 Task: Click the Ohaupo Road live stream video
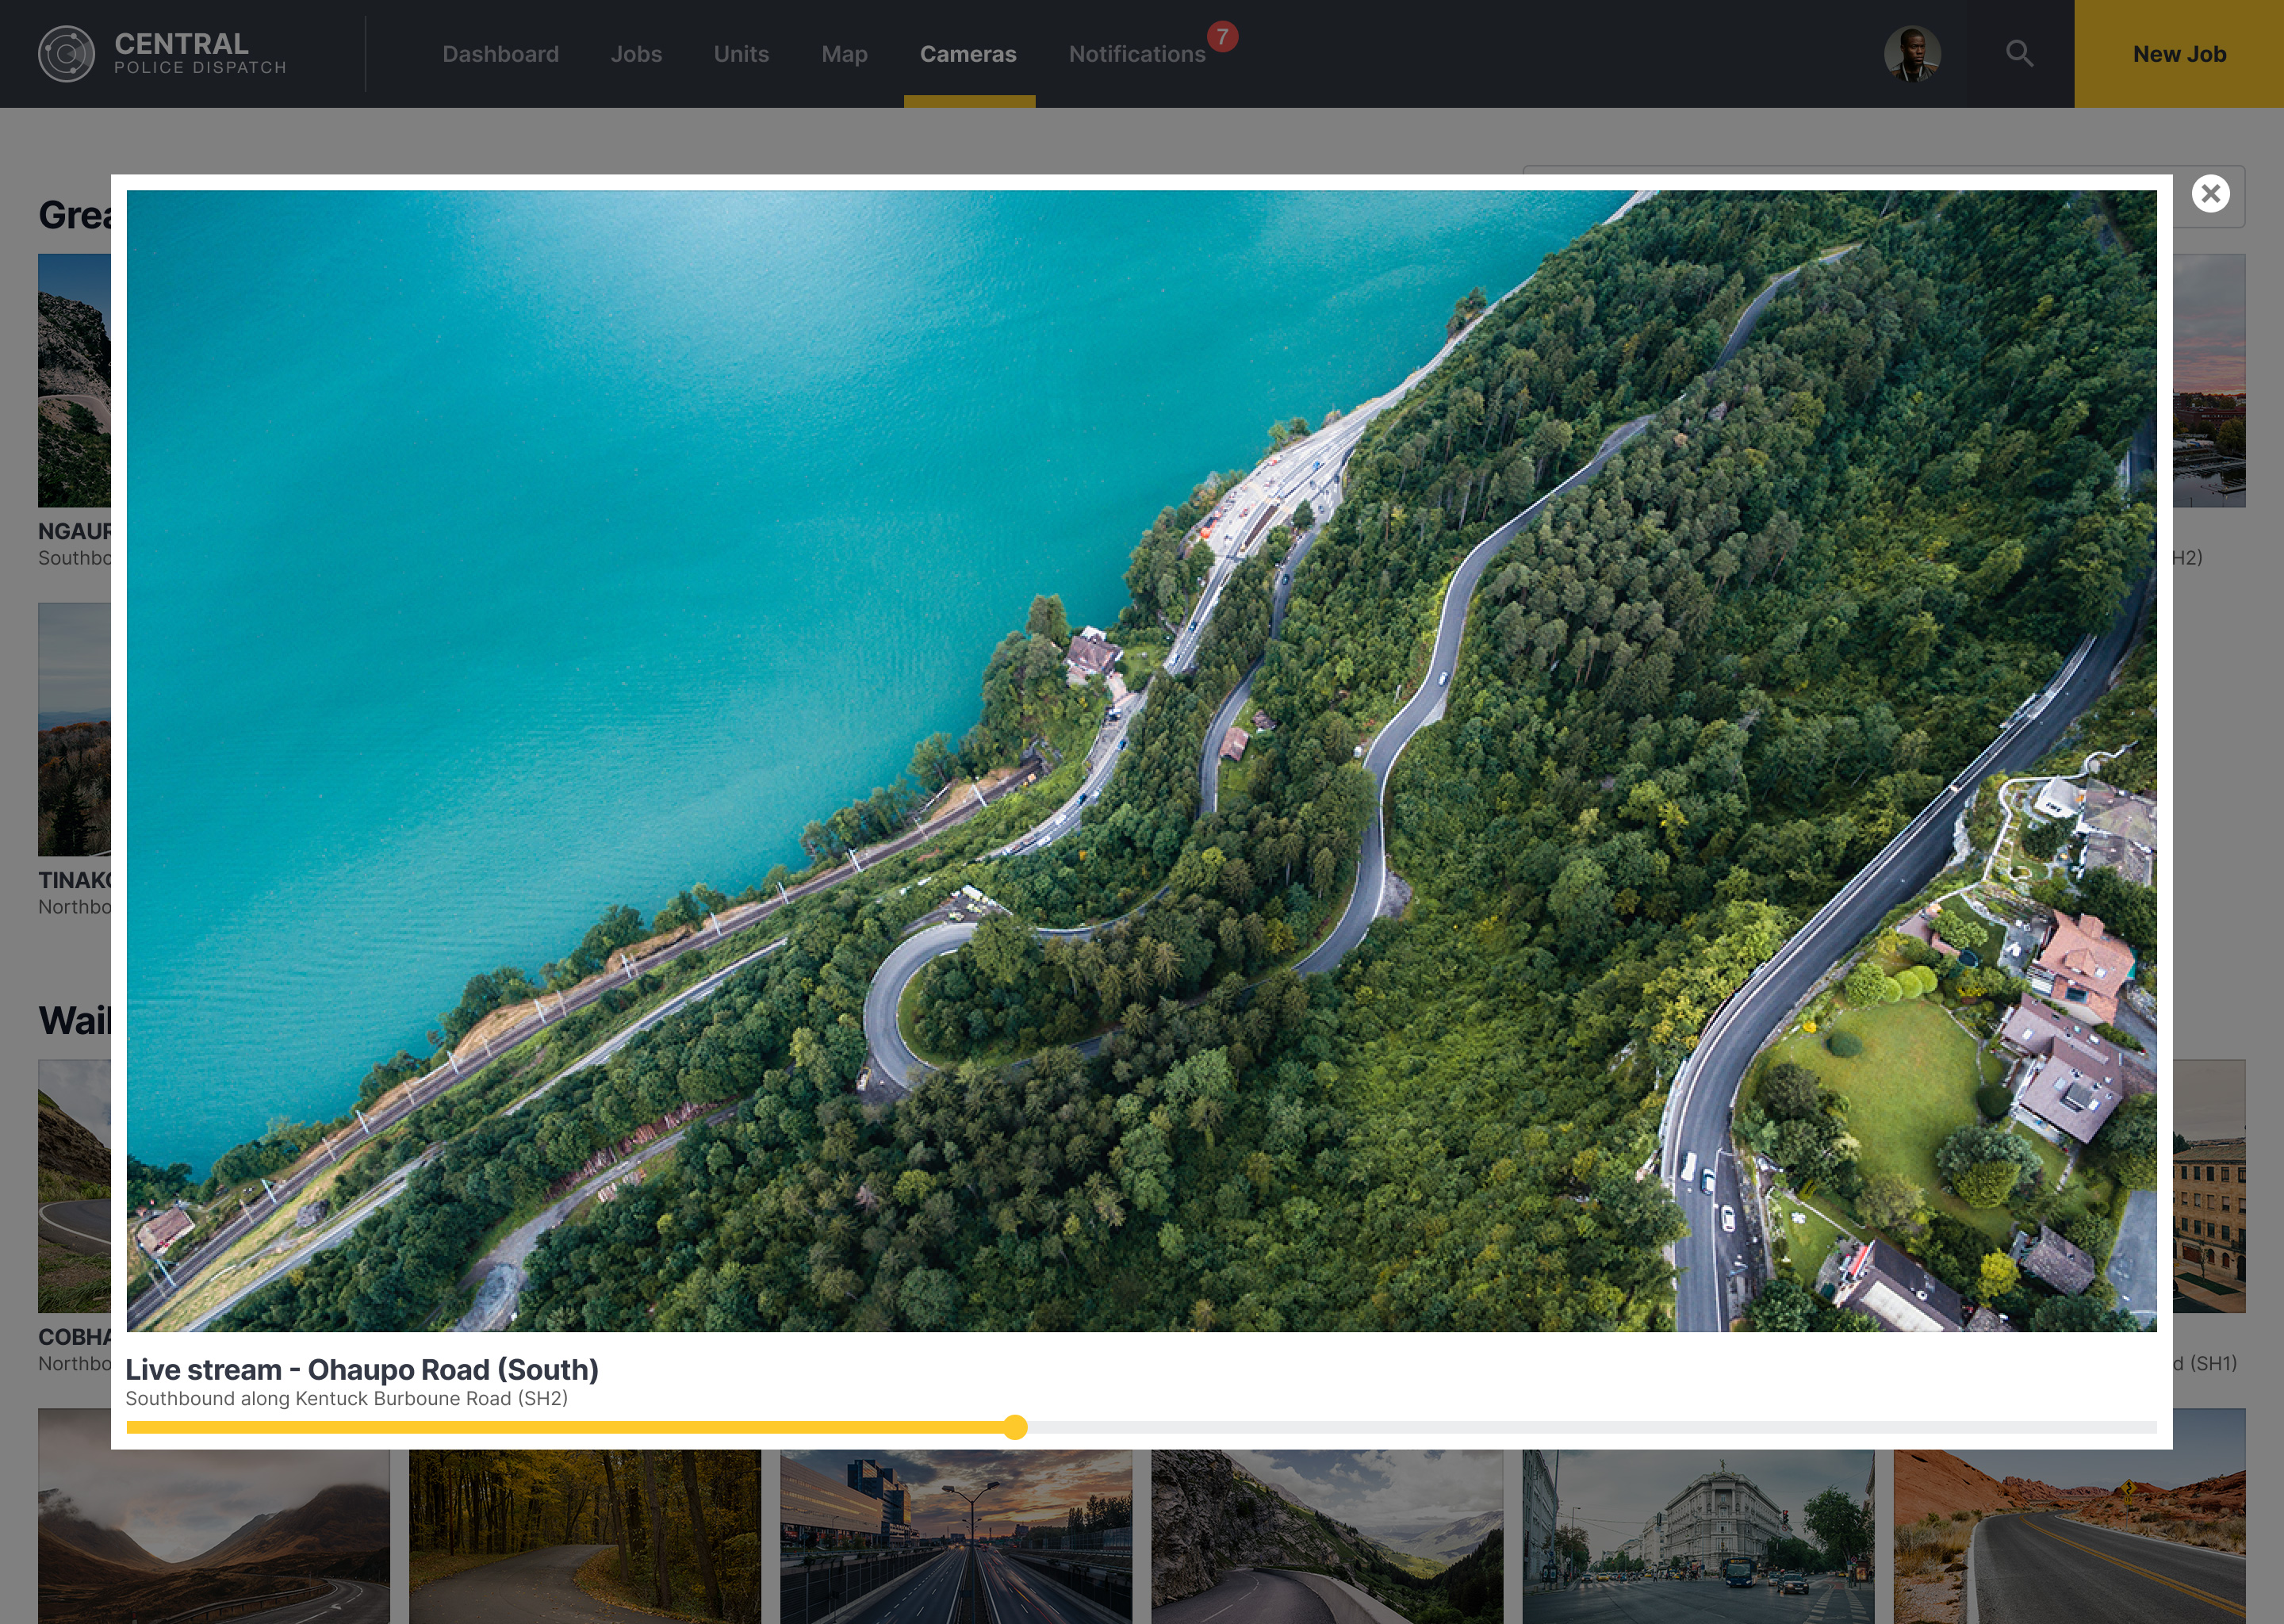click(1141, 760)
